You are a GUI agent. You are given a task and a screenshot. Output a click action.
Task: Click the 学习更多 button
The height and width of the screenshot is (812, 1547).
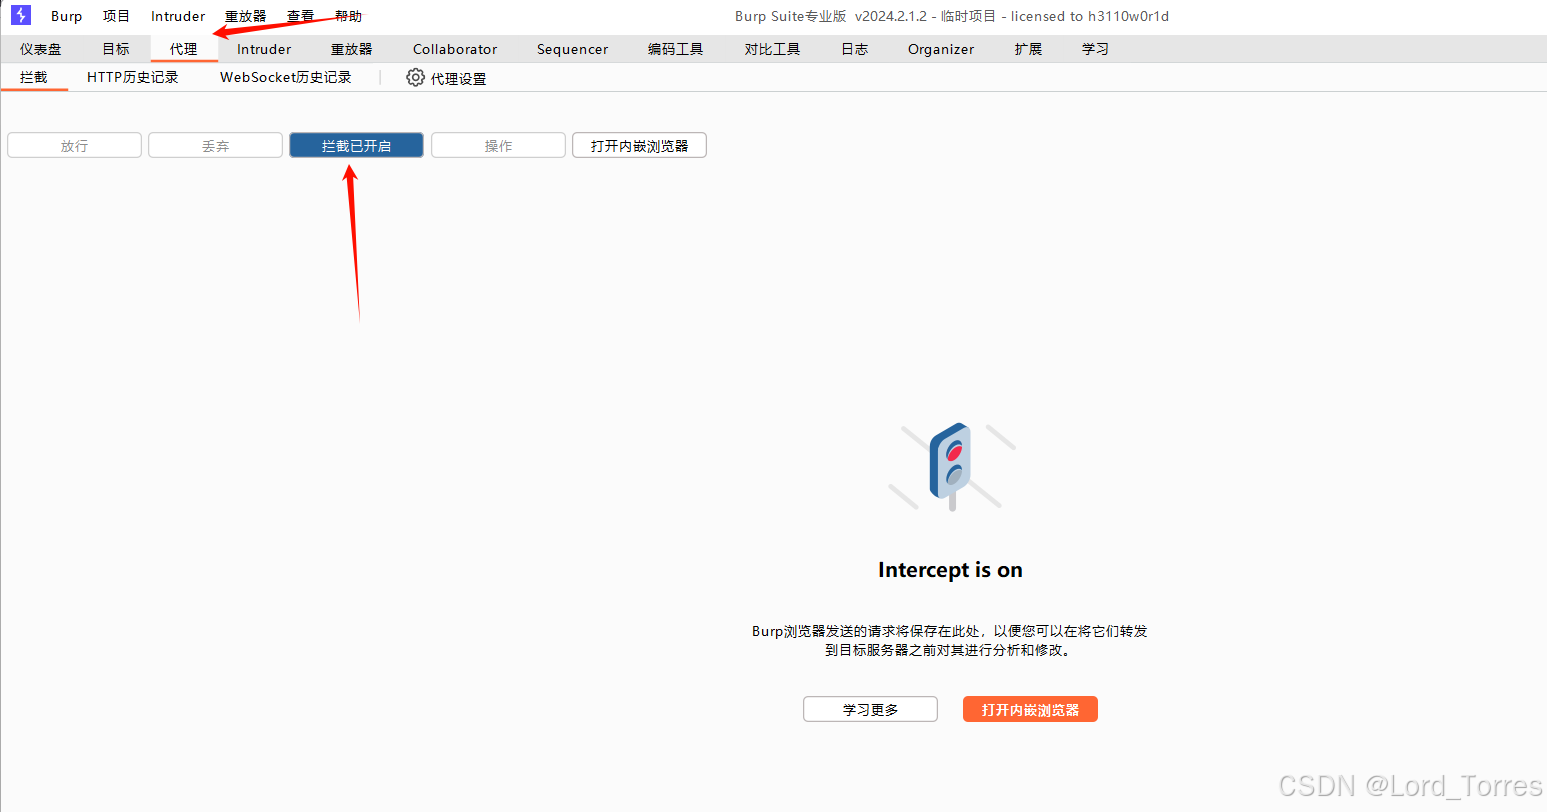pos(870,709)
